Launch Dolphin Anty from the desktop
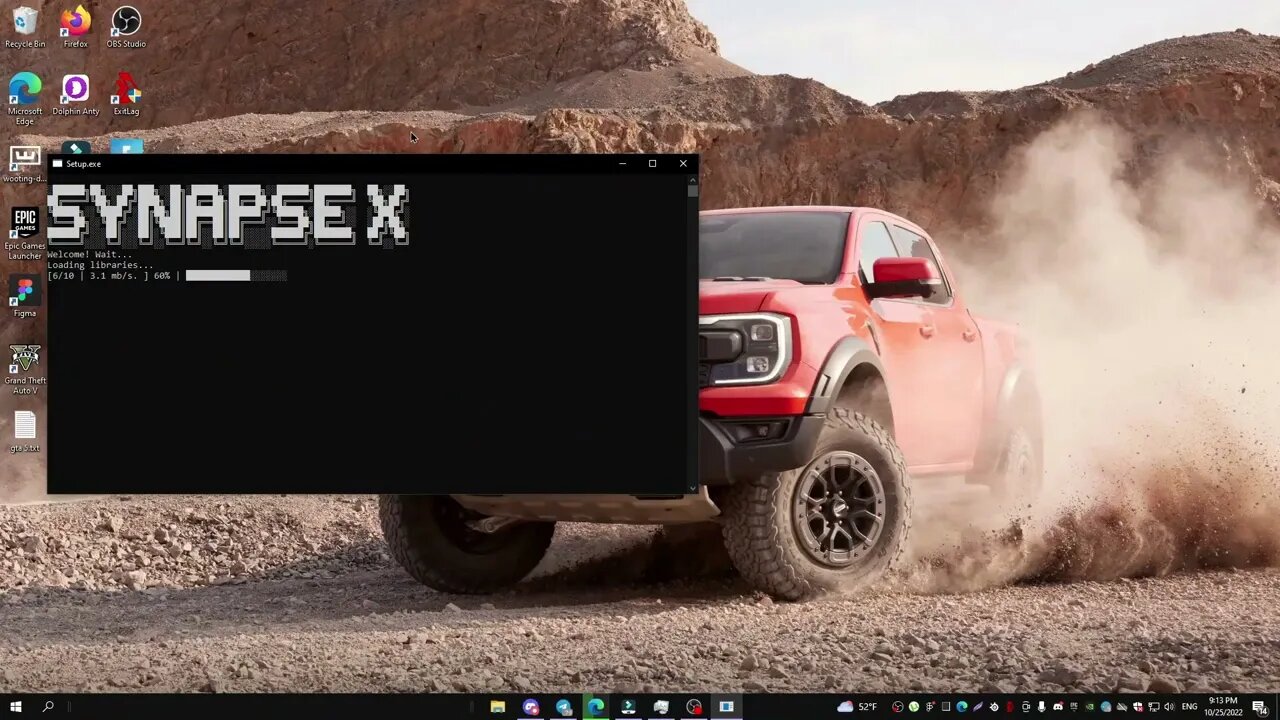 click(76, 95)
